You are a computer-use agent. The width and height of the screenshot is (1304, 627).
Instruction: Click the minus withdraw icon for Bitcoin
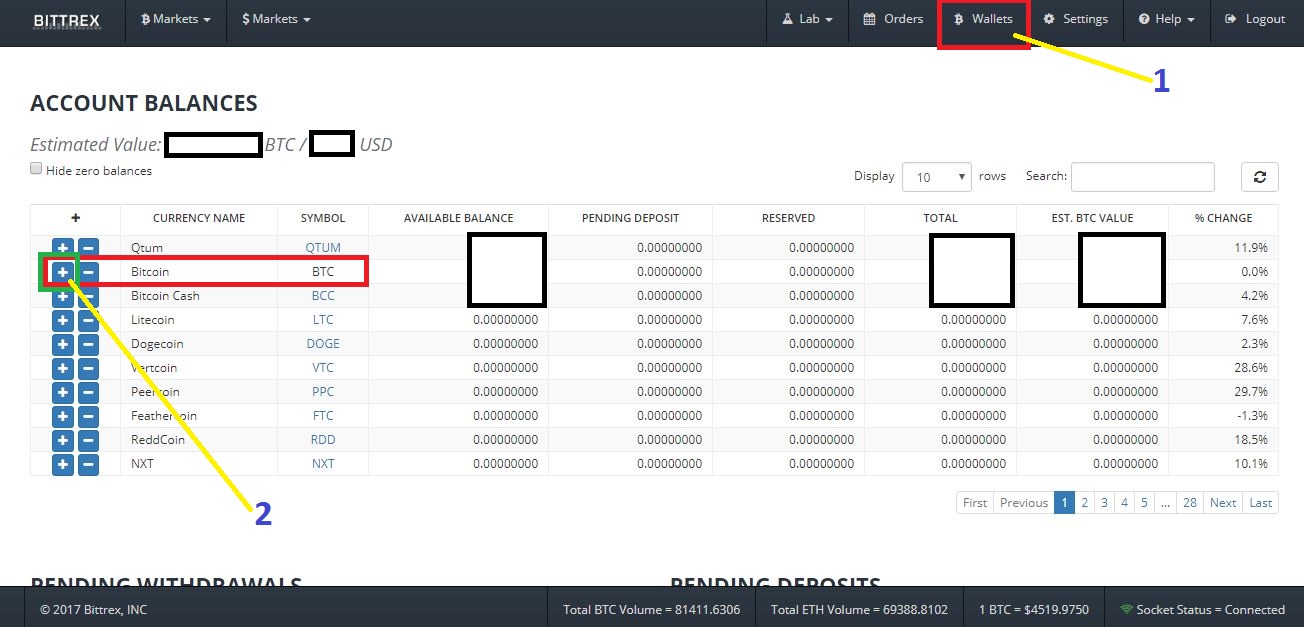click(88, 272)
